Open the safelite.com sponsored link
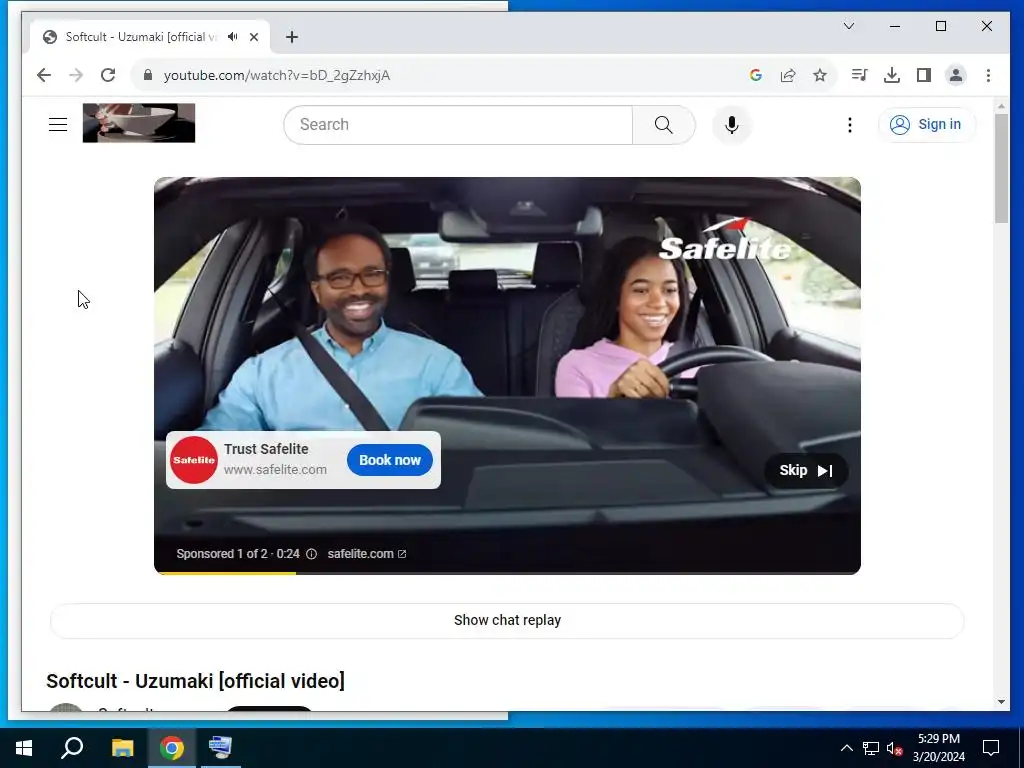This screenshot has width=1024, height=768. (366, 554)
